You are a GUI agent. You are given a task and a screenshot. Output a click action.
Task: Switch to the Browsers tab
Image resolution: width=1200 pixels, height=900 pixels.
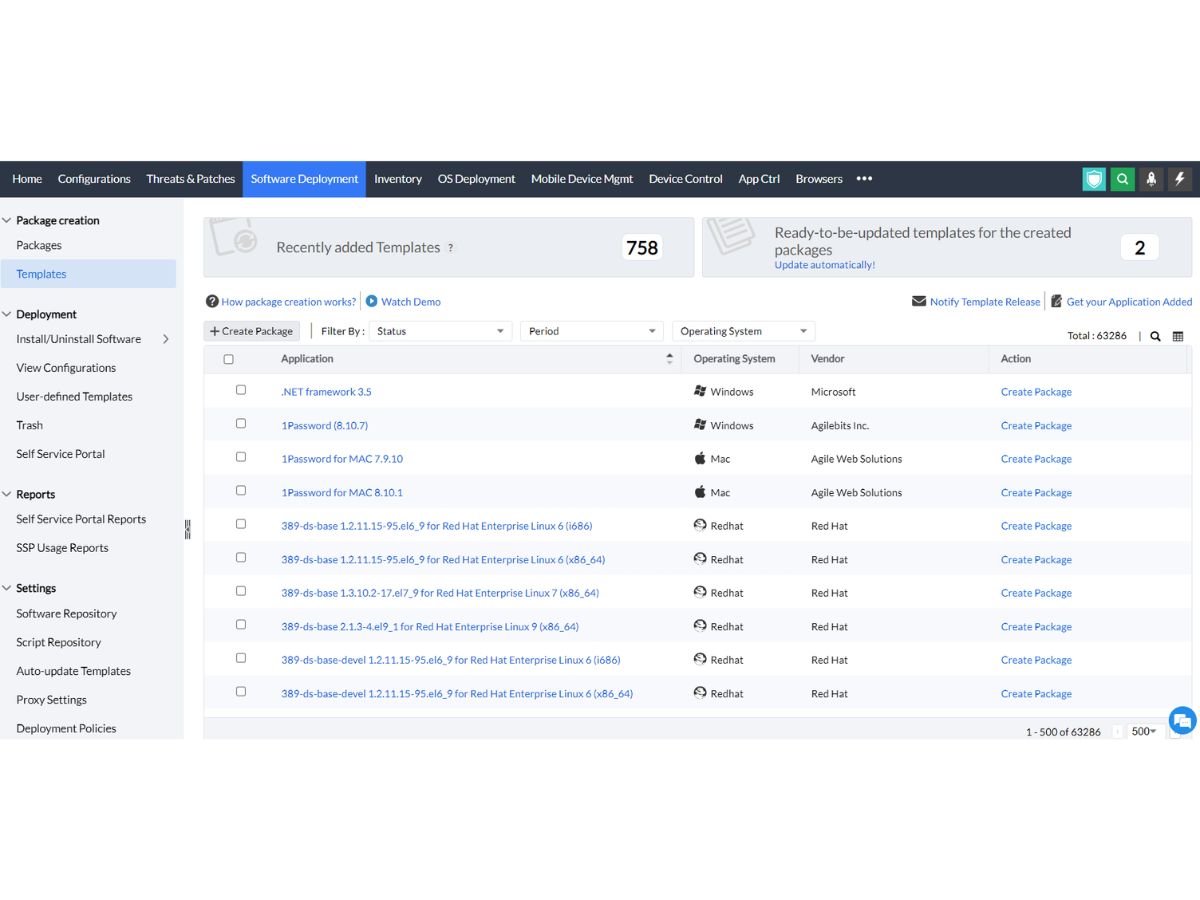819,179
